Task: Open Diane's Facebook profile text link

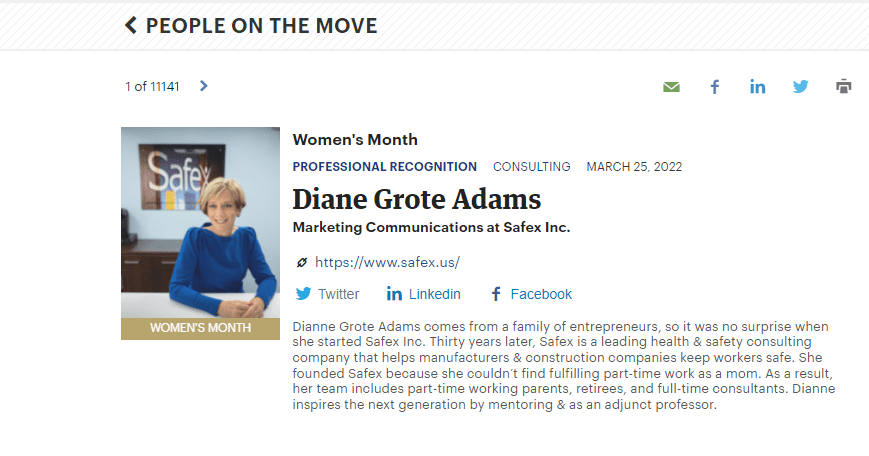Action: tap(541, 294)
